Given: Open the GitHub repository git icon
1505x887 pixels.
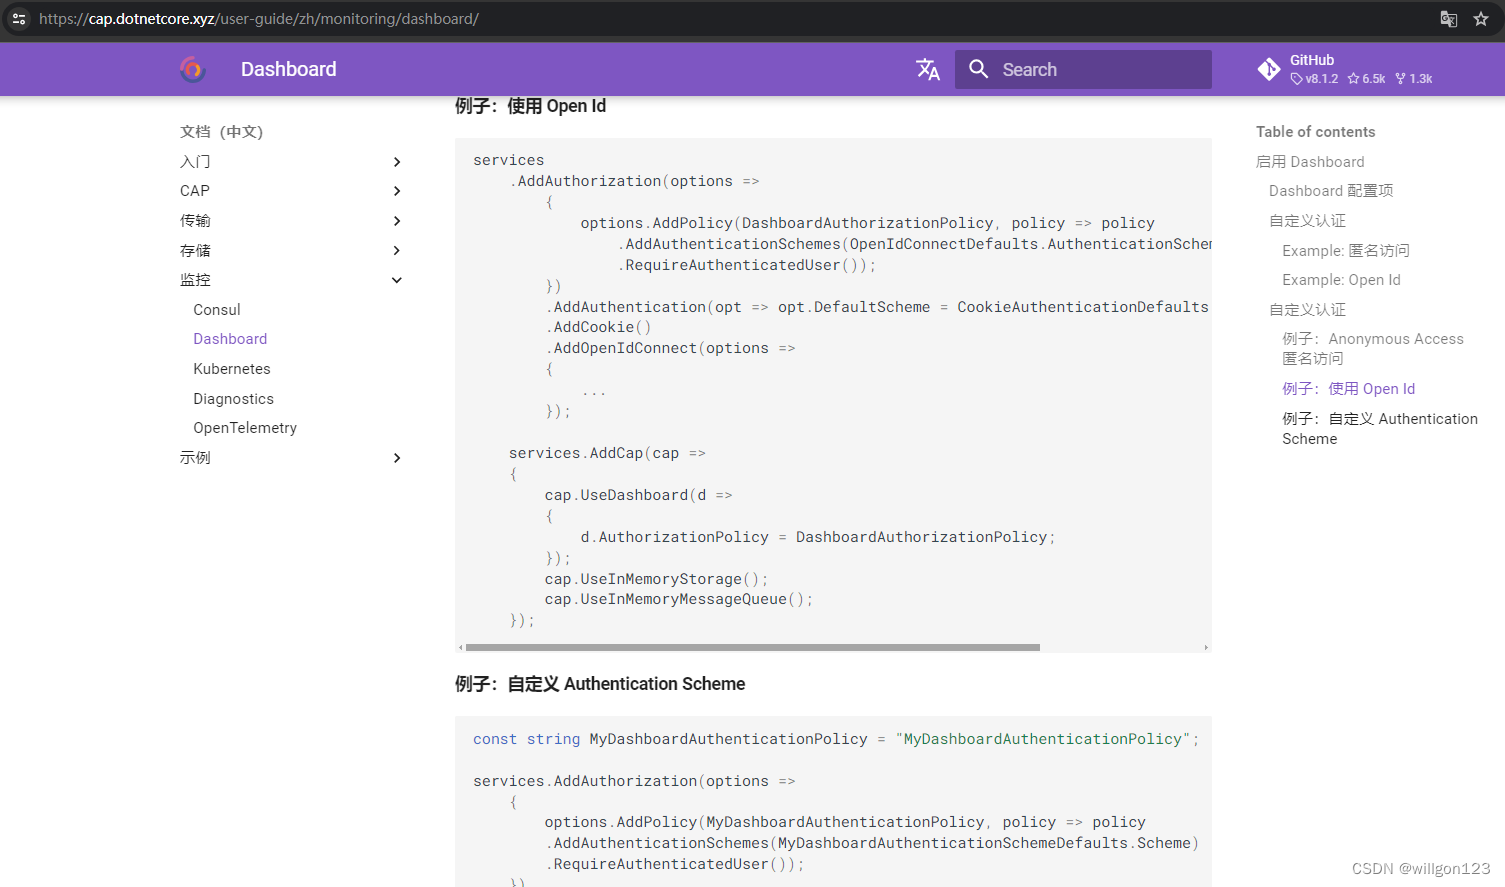Looking at the screenshot, I should pyautogui.click(x=1269, y=69).
